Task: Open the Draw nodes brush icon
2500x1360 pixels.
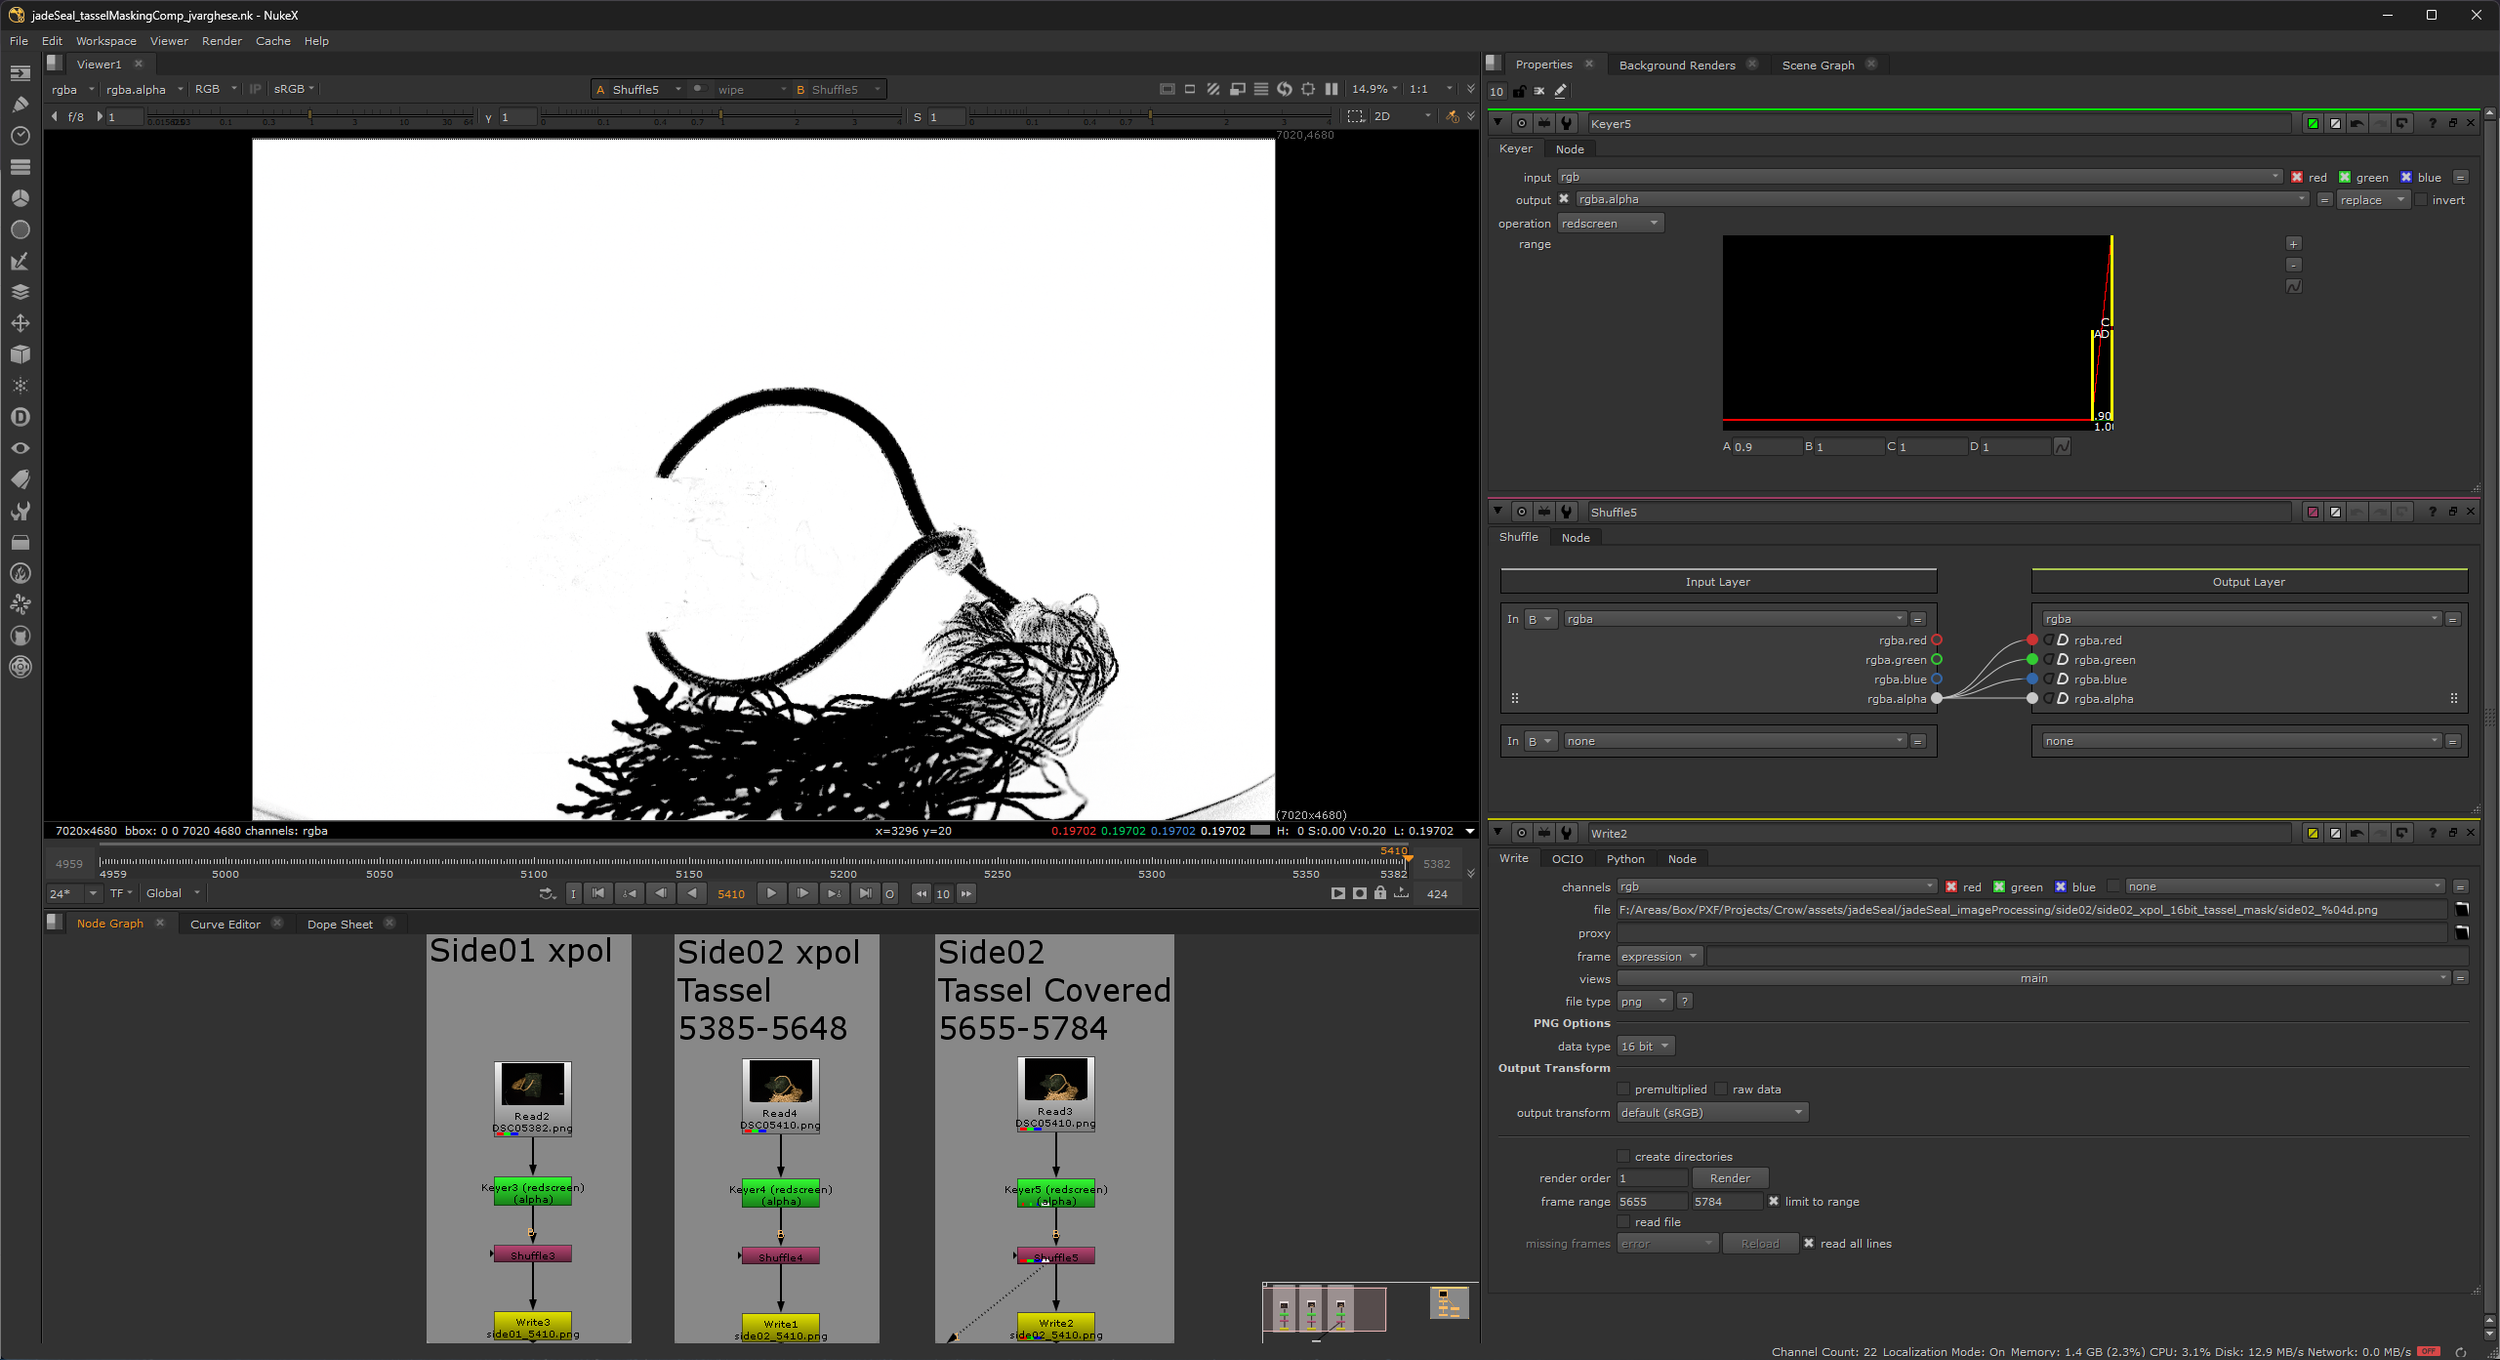Action: (x=20, y=104)
